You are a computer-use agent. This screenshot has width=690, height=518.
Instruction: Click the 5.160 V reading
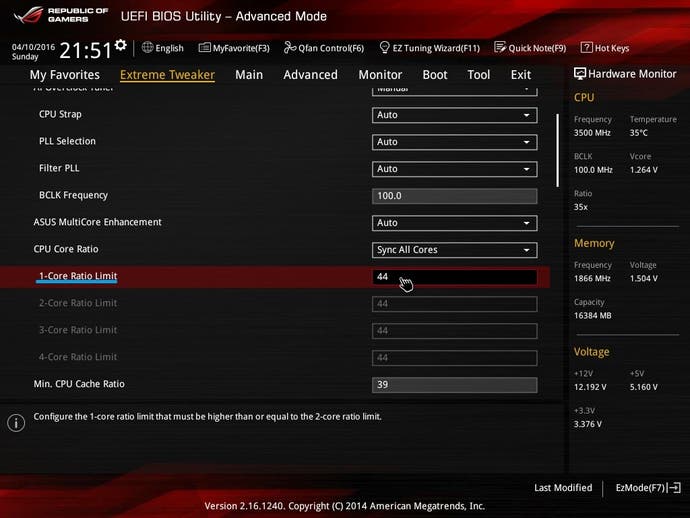click(x=644, y=387)
